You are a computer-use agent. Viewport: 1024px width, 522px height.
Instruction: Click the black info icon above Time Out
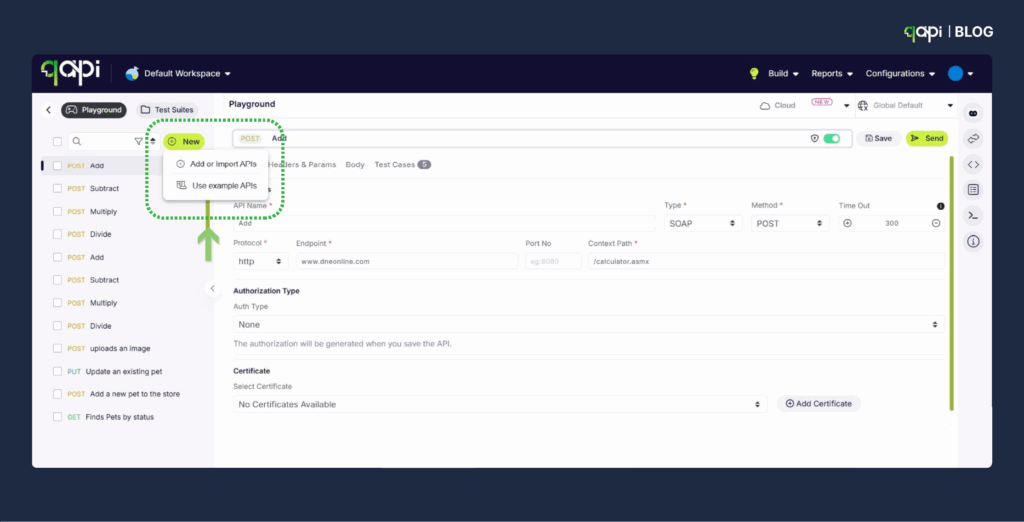click(940, 206)
